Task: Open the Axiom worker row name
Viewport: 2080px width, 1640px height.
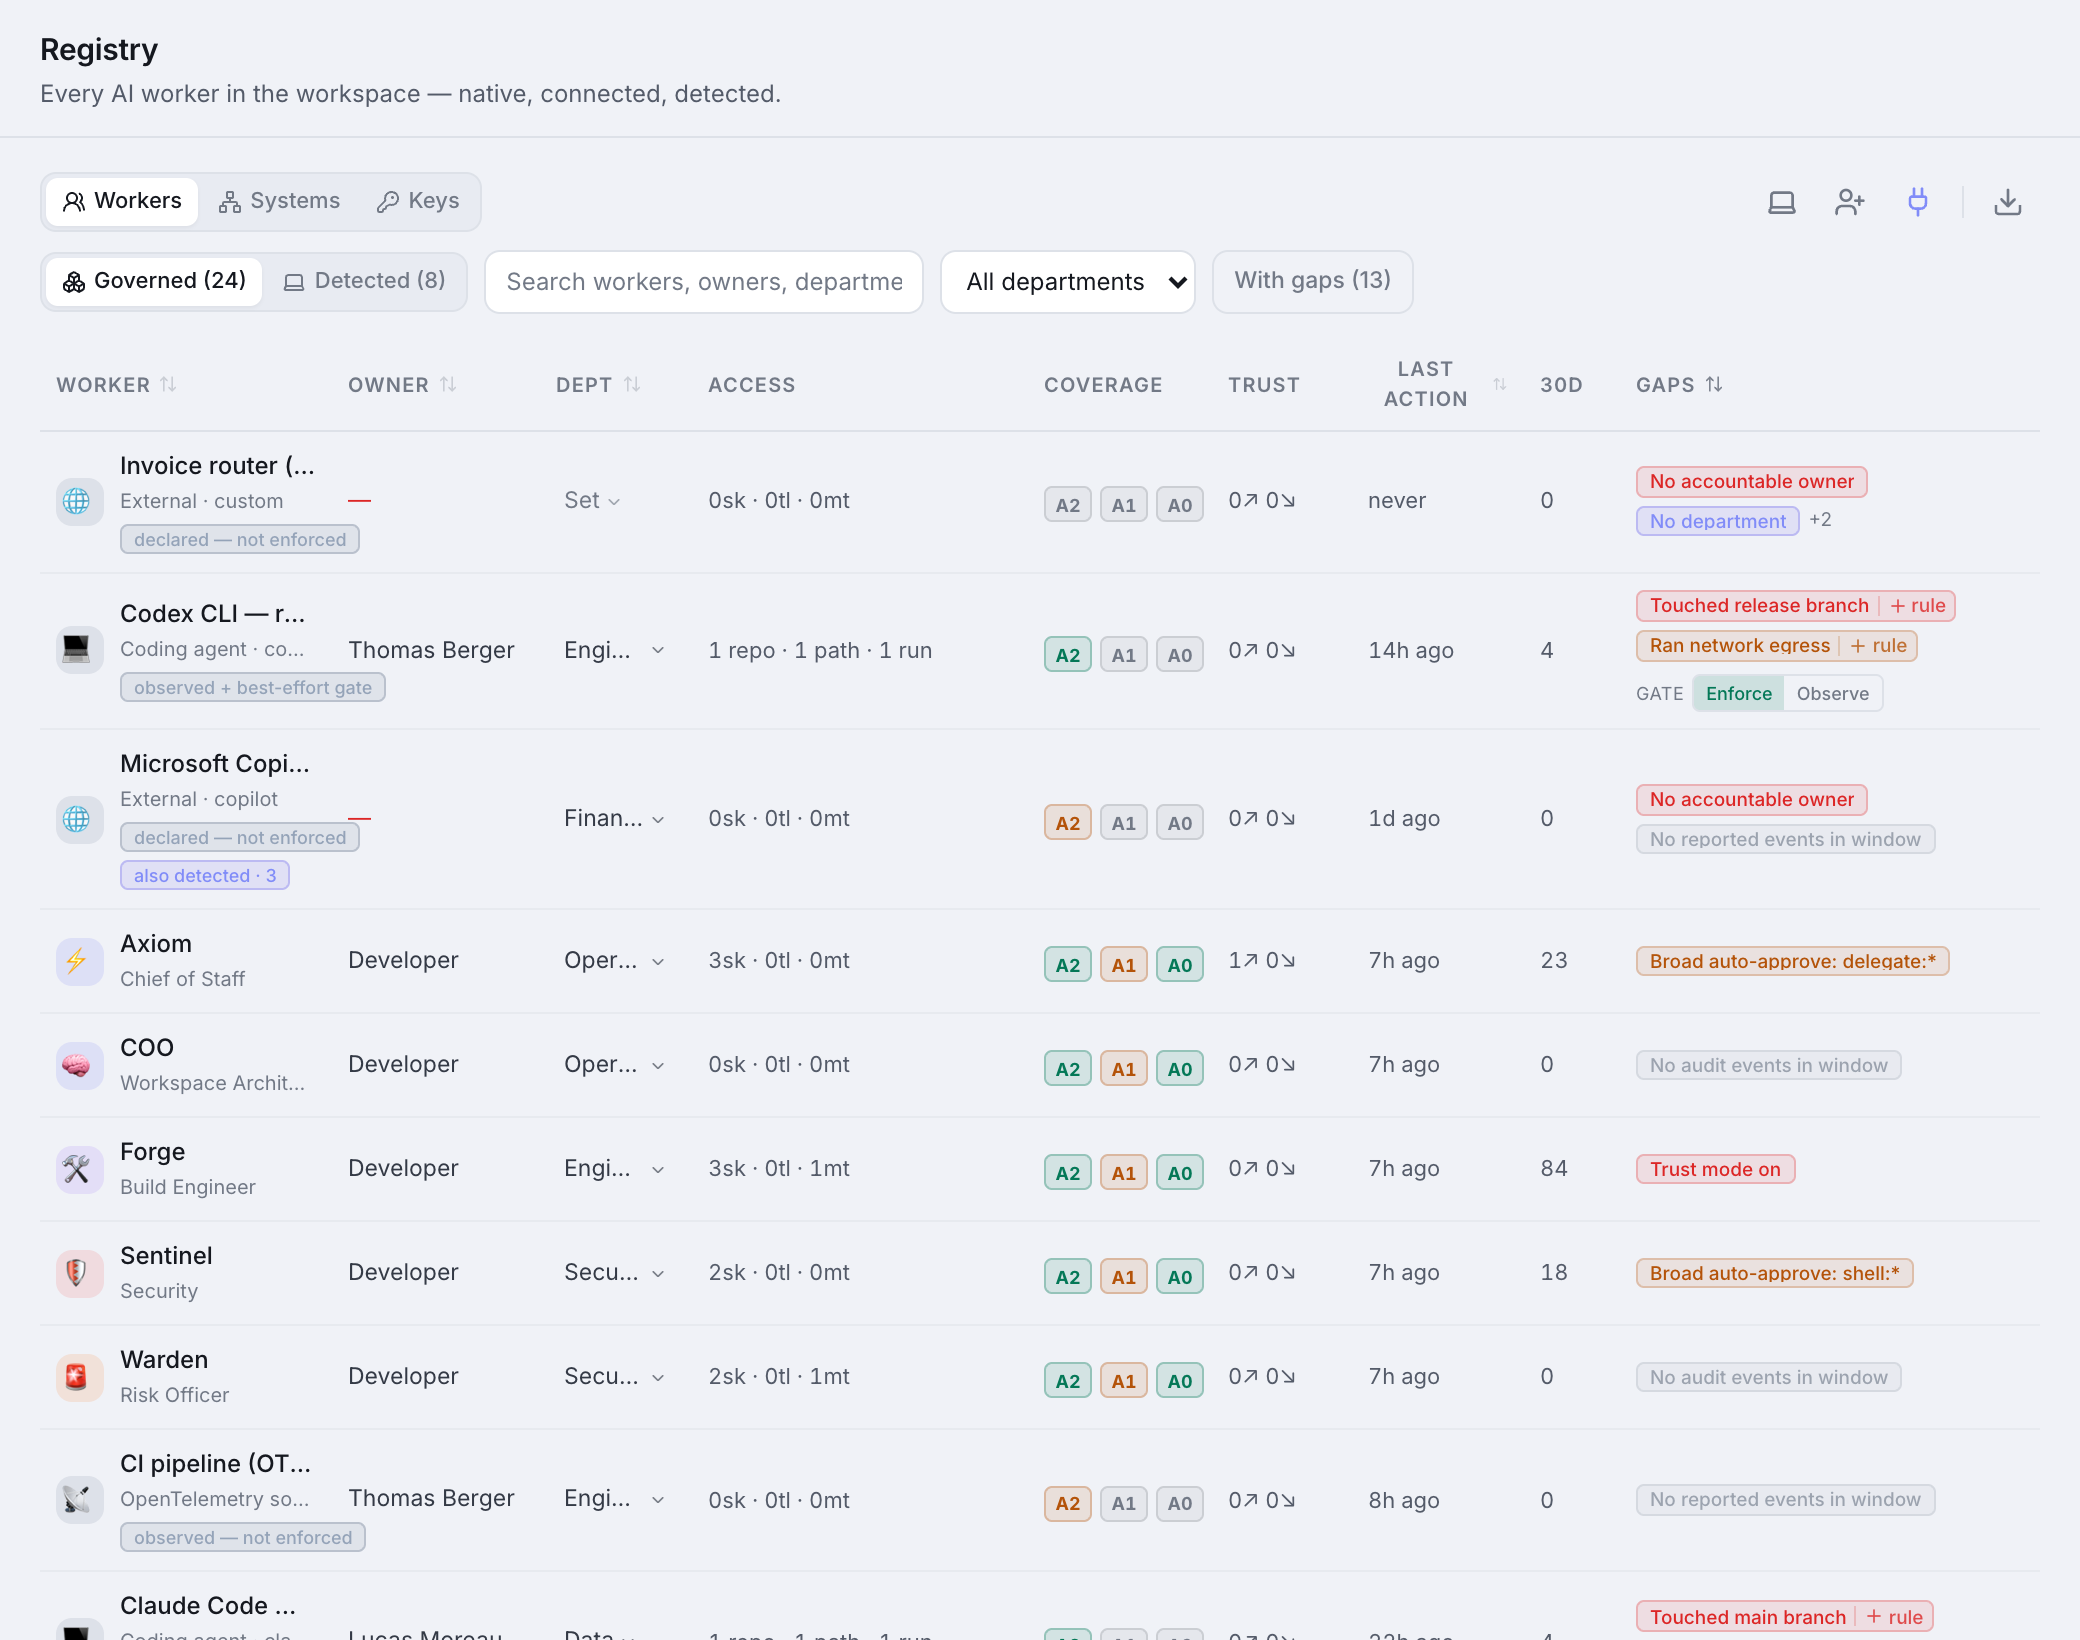Action: point(156,944)
